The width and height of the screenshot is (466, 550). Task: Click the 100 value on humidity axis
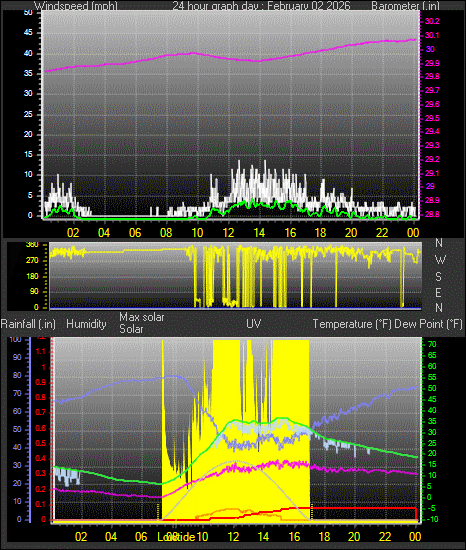pos(15,340)
